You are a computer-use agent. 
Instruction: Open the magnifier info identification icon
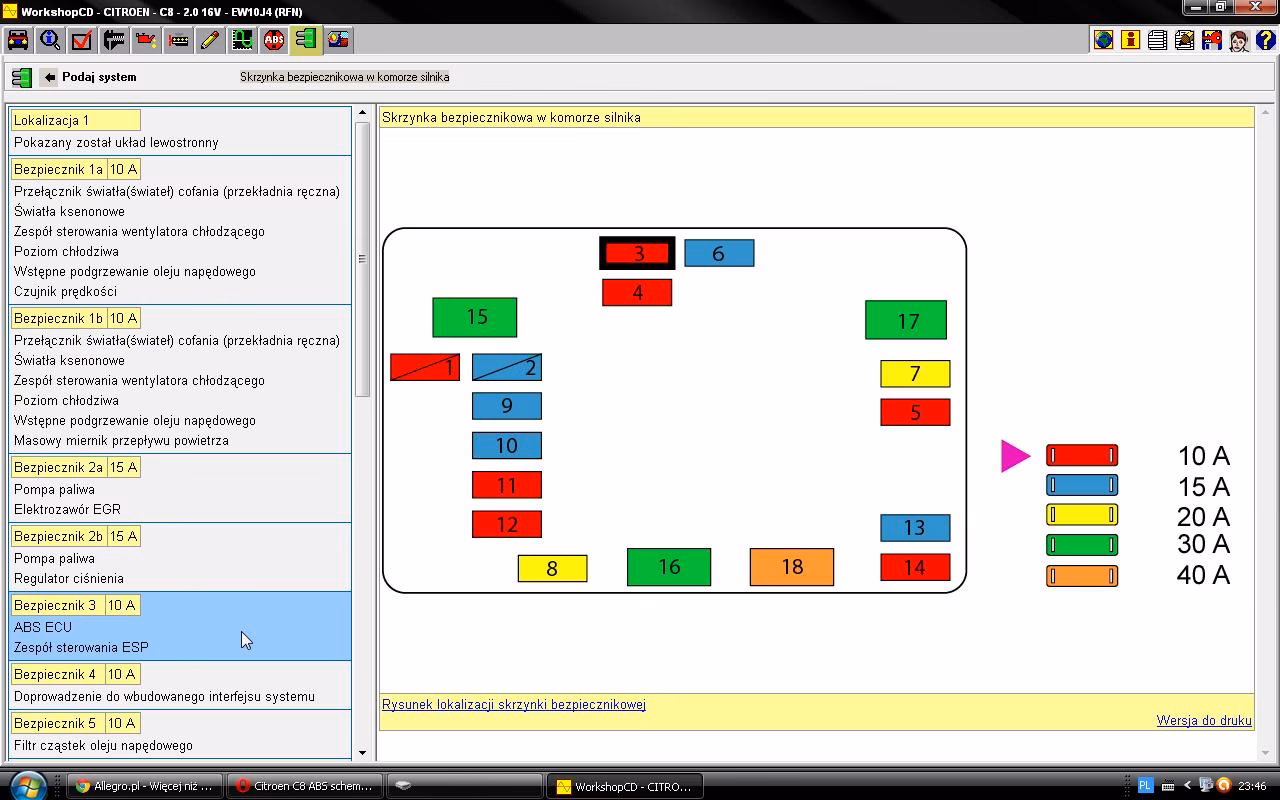[50, 40]
